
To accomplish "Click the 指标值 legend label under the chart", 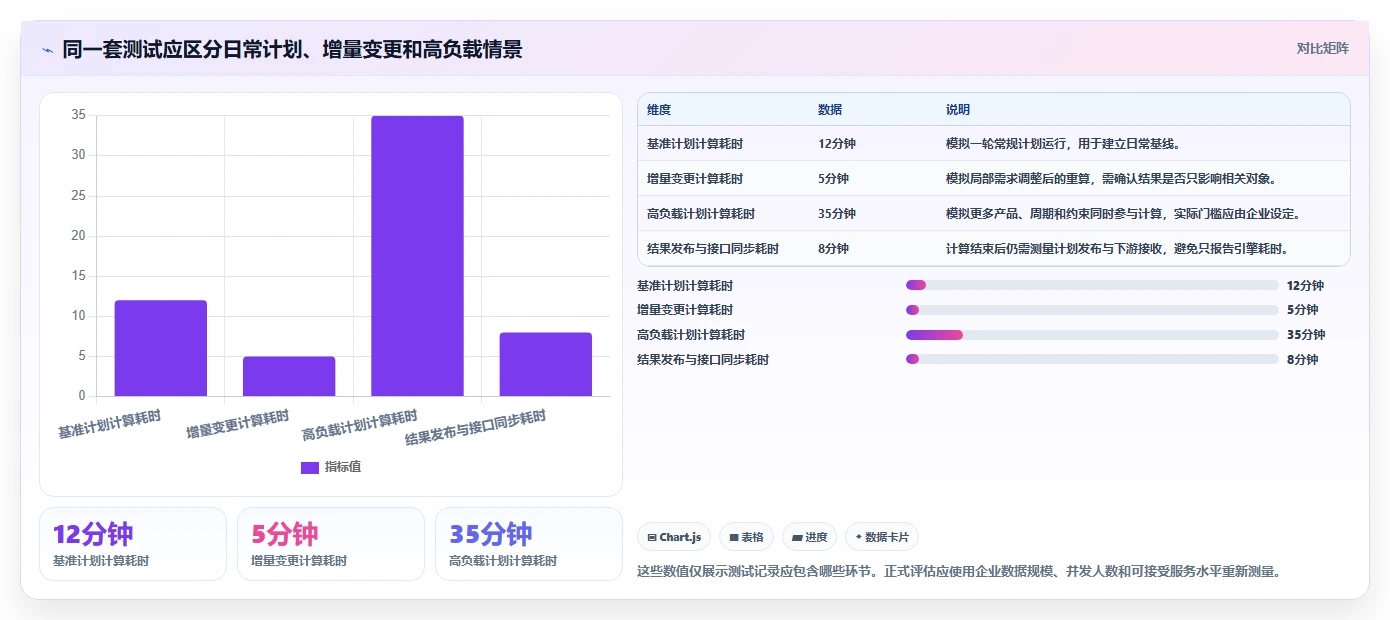I will (x=343, y=467).
